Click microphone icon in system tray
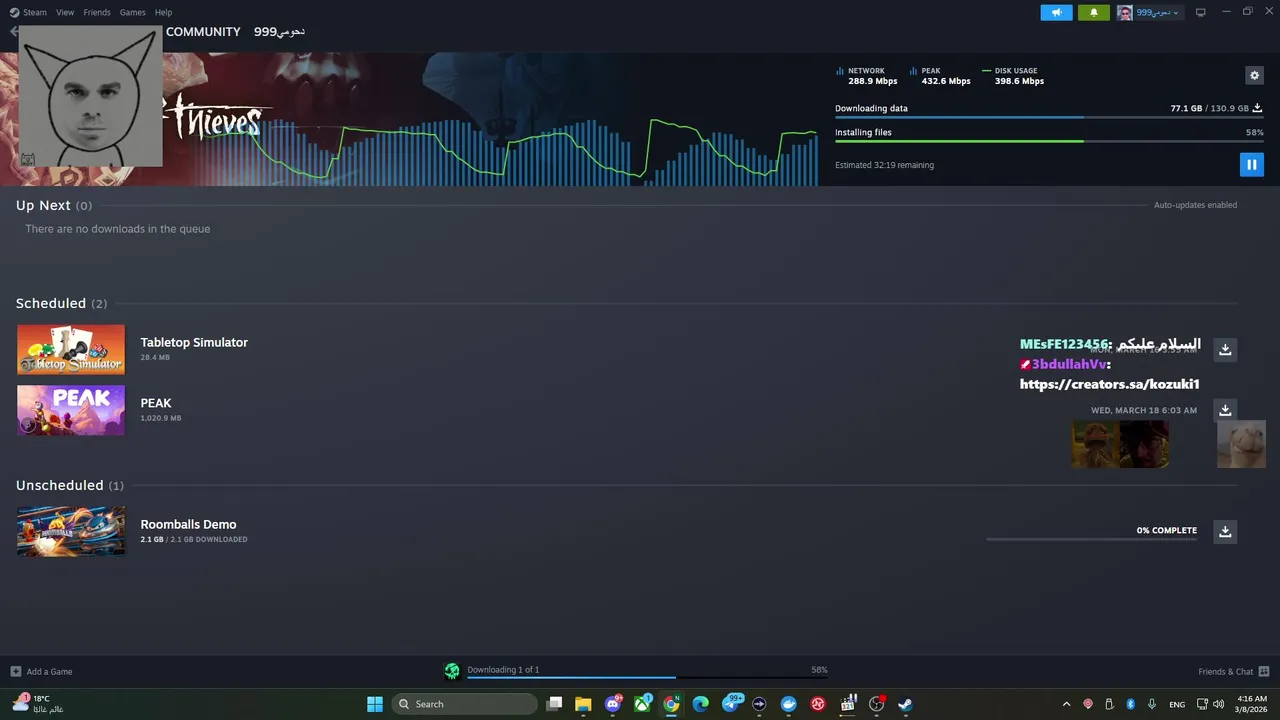The height and width of the screenshot is (720, 1280). point(1152,704)
